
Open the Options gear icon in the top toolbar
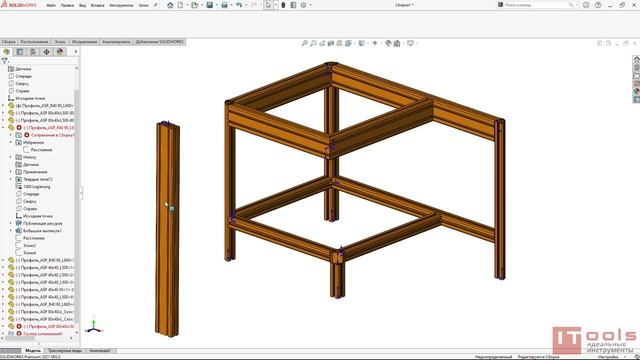(x=303, y=5)
